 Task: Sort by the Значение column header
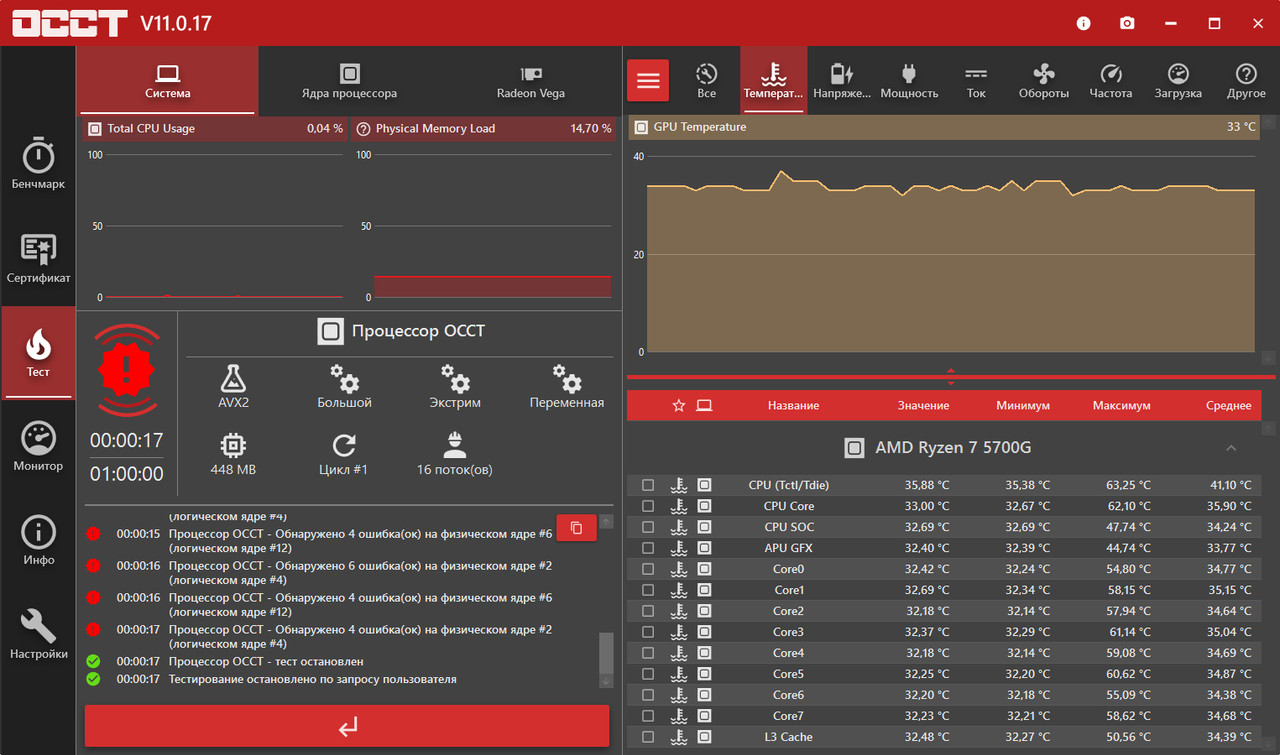[x=923, y=405]
